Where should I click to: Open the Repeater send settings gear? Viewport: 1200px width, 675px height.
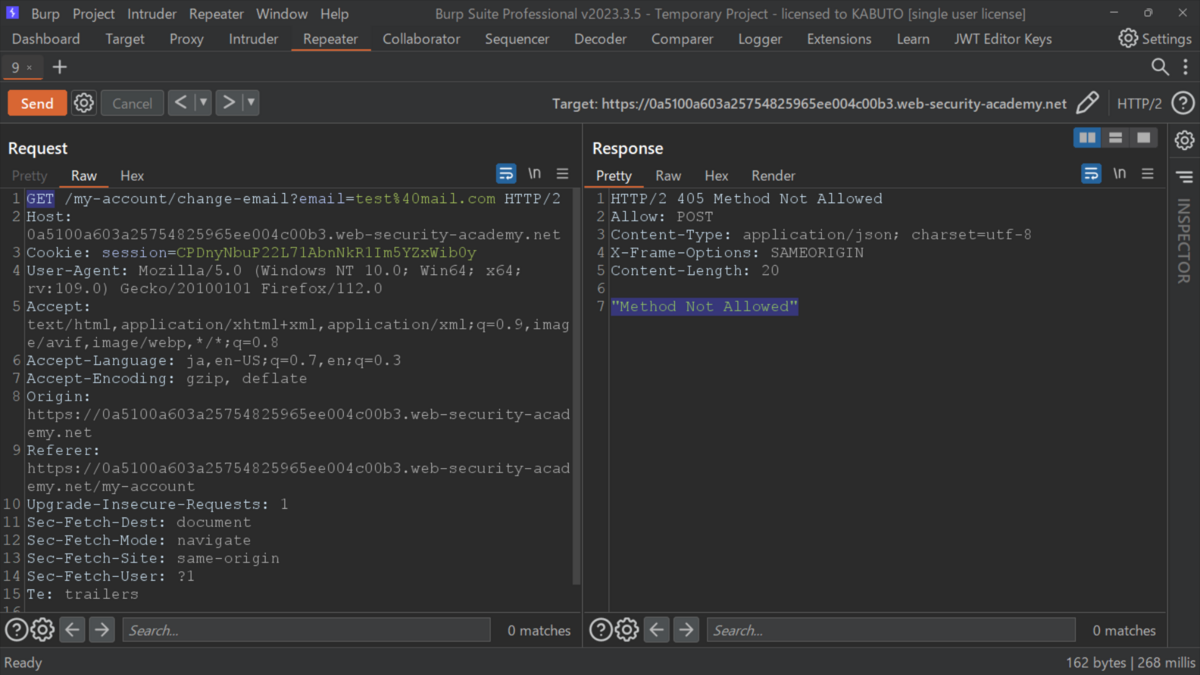point(84,103)
